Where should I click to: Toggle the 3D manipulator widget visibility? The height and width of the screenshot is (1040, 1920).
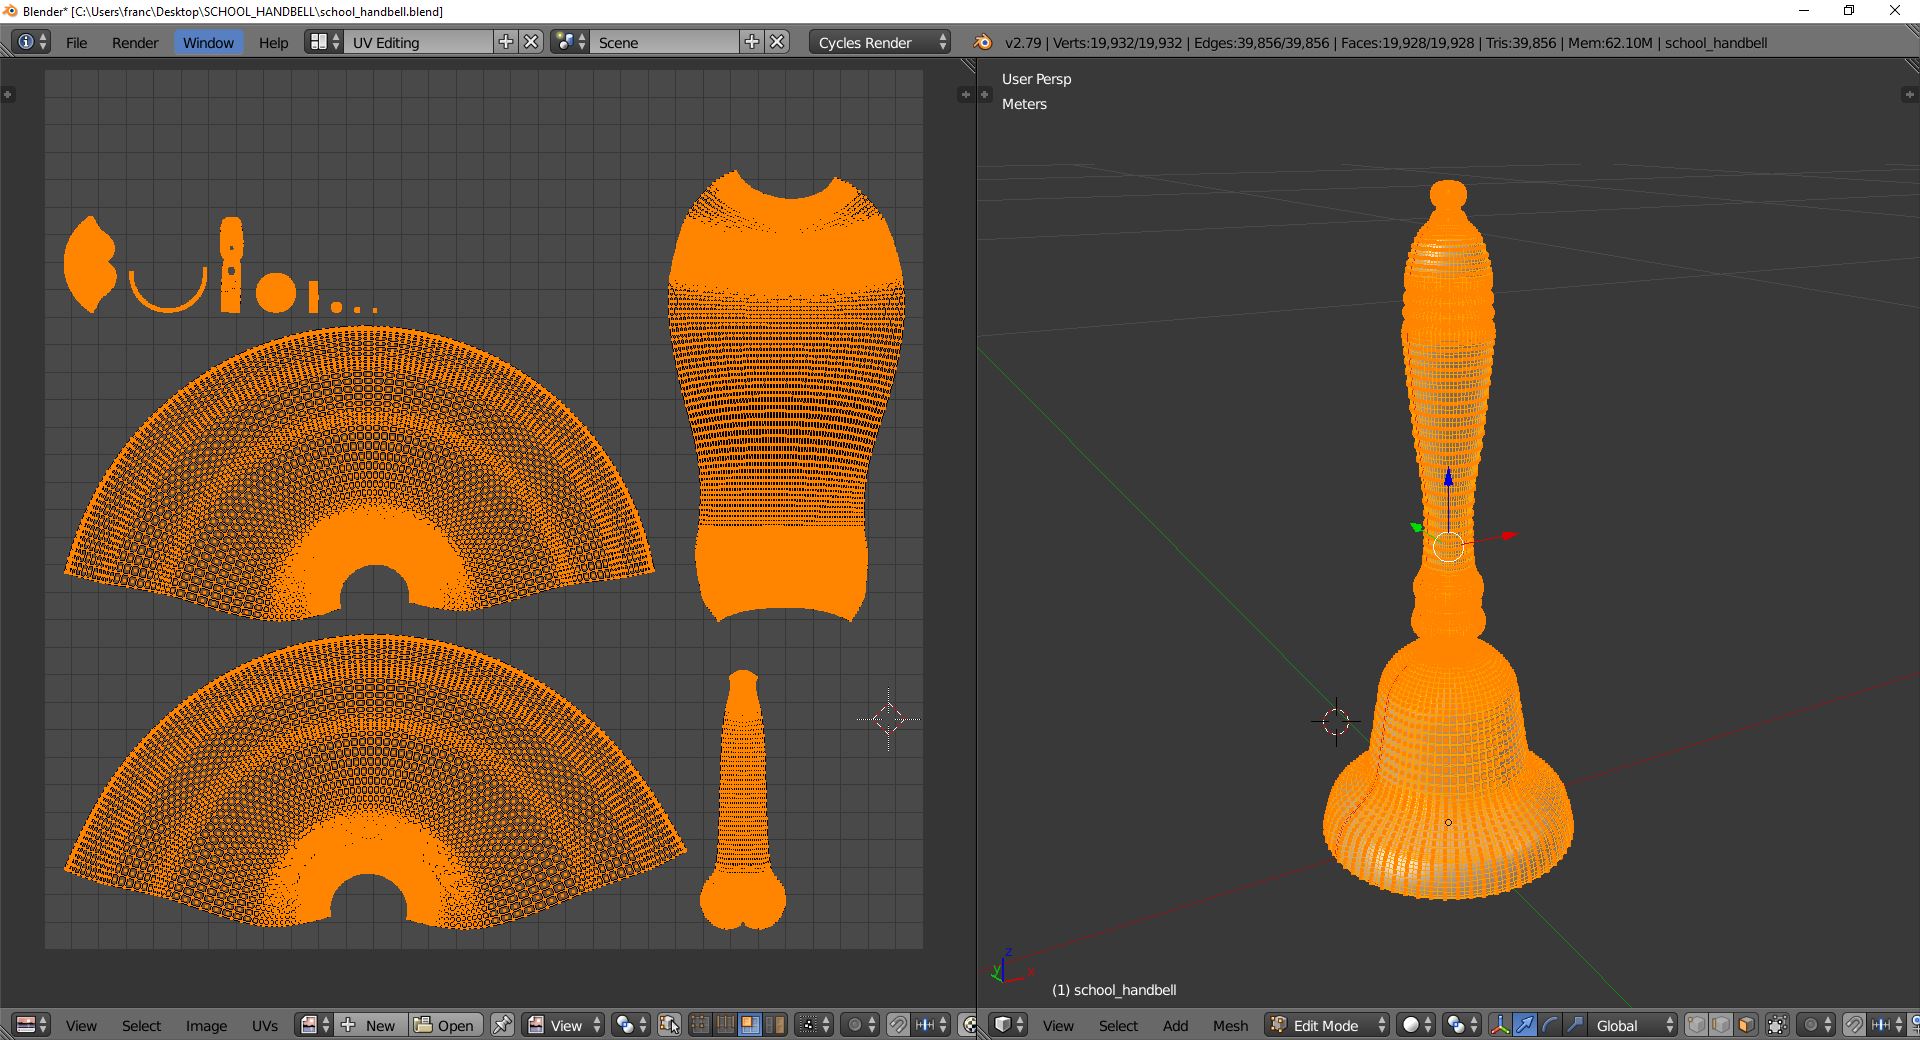point(1500,1025)
